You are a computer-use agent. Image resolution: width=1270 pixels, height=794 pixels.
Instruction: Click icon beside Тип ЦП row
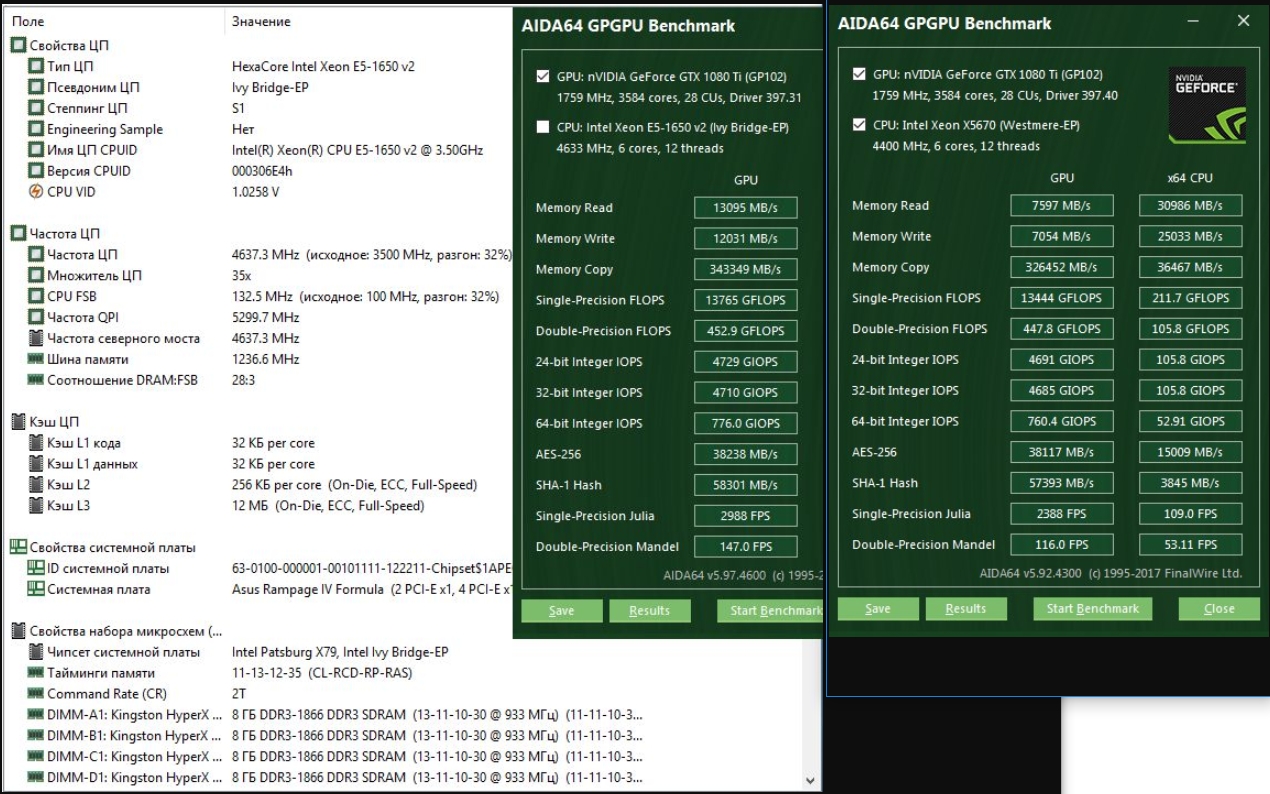(x=36, y=67)
